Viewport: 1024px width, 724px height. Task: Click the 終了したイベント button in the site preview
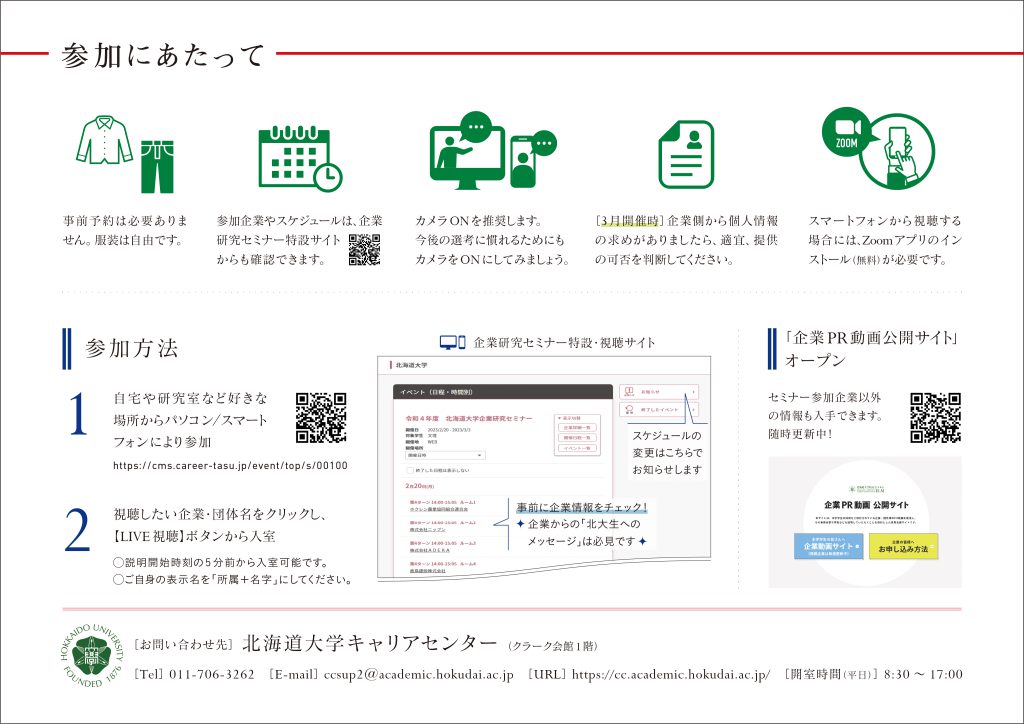coord(659,409)
